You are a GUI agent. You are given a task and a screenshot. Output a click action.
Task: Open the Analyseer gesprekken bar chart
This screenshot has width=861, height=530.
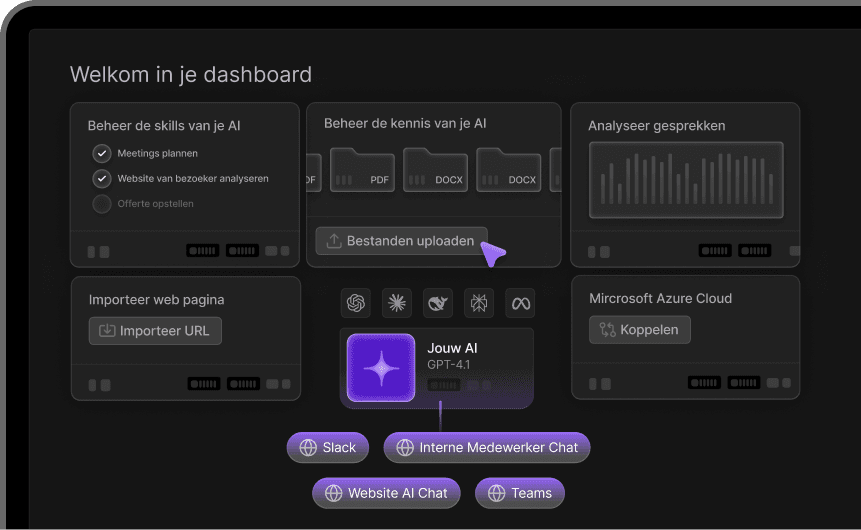[685, 180]
